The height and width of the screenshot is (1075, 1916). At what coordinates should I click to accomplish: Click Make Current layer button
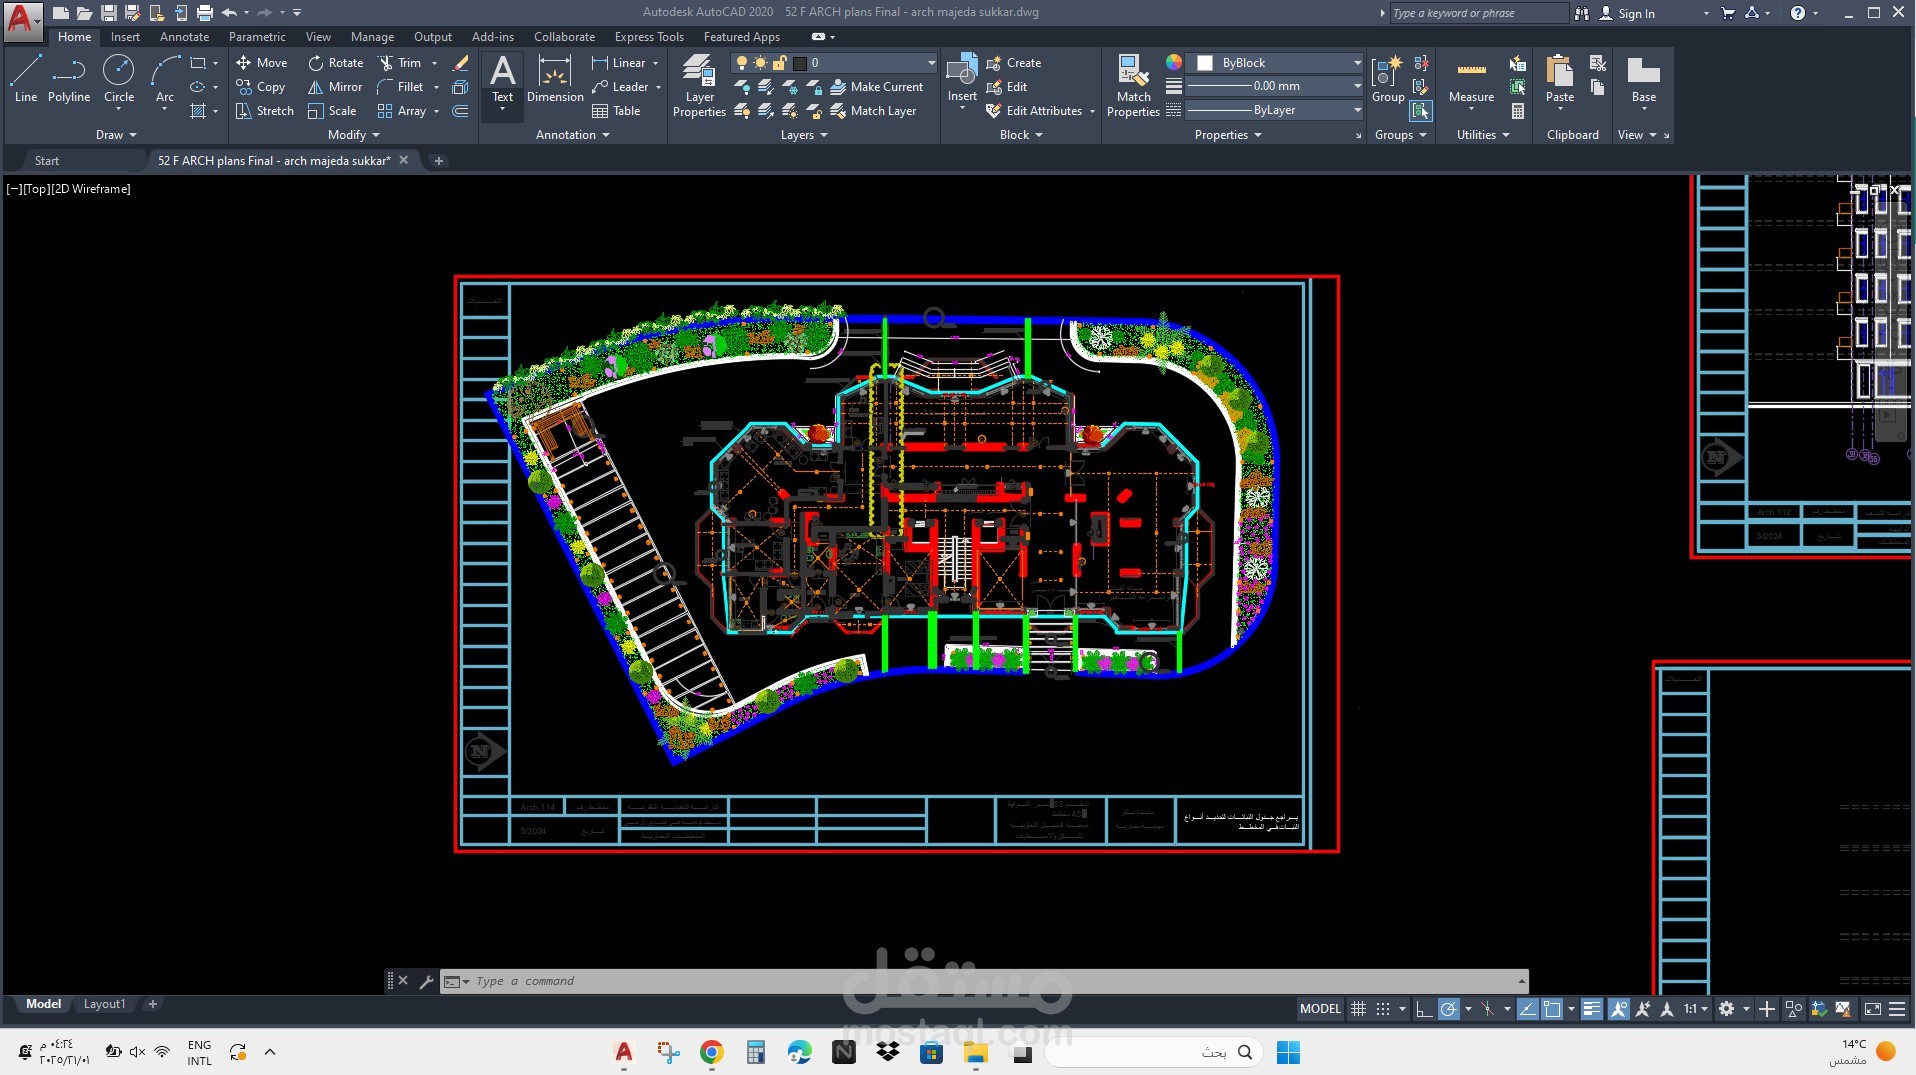click(x=876, y=87)
